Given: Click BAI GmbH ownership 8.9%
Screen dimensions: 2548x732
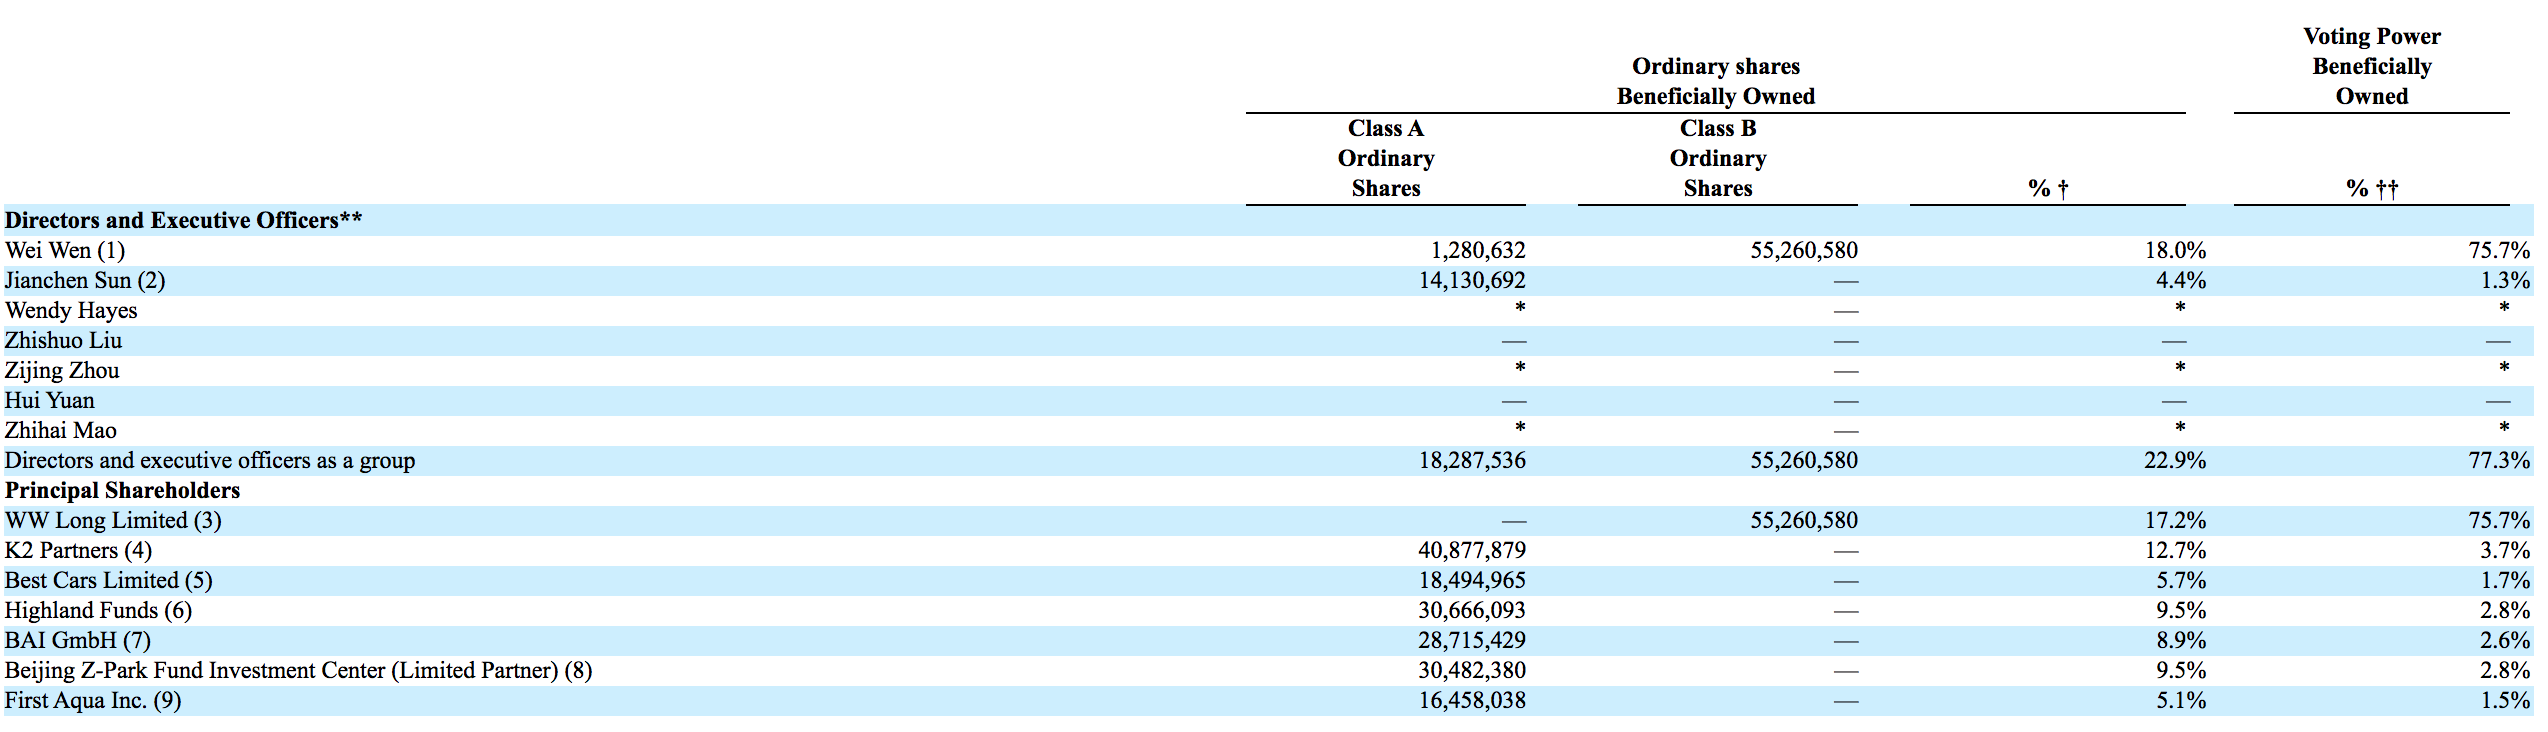Looking at the screenshot, I should pos(2181,641).
